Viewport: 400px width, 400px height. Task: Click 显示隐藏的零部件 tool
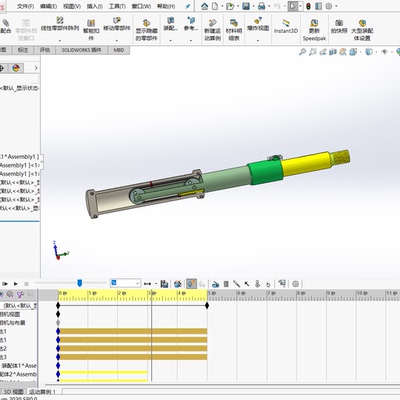click(x=146, y=30)
